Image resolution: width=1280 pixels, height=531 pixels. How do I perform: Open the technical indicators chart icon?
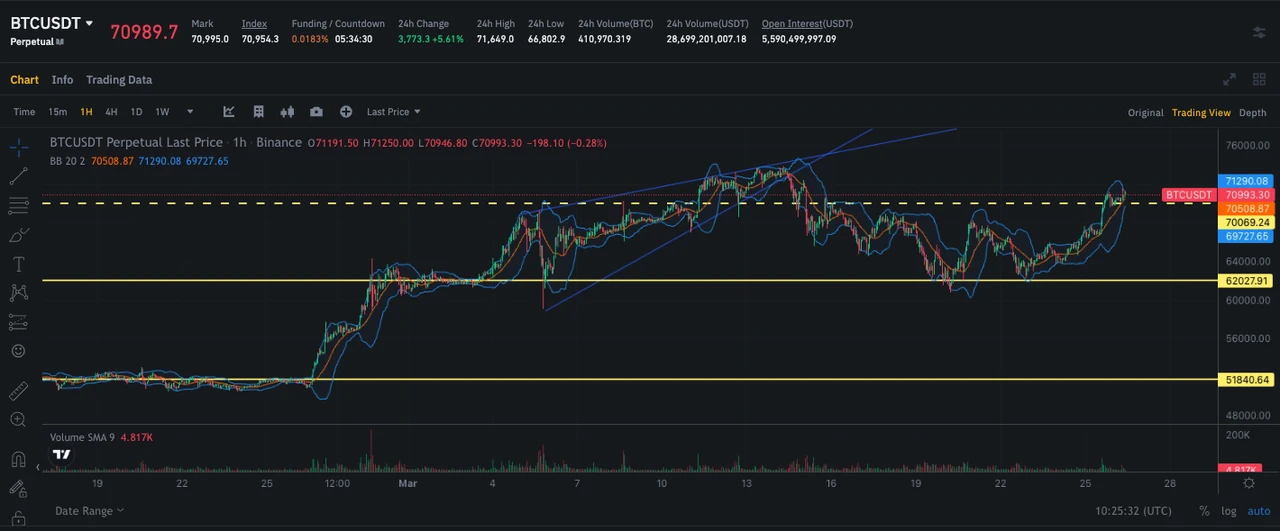click(229, 112)
